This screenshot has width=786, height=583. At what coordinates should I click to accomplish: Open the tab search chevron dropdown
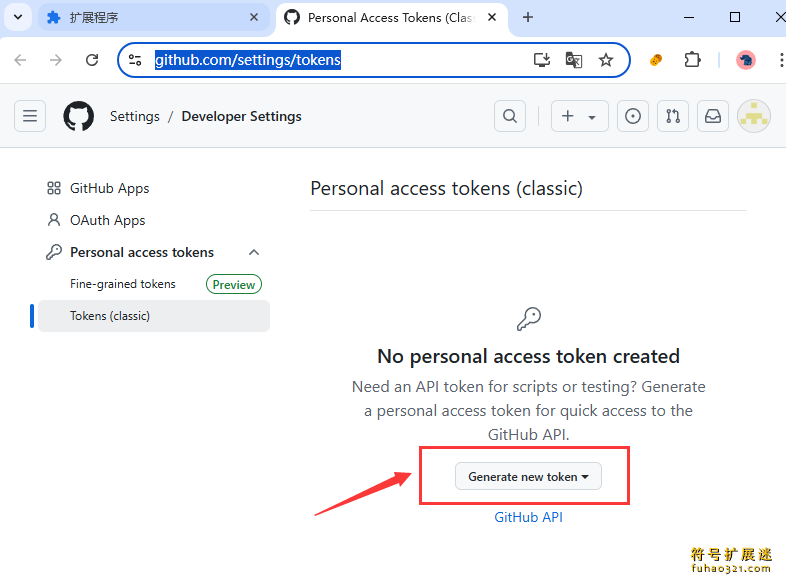point(18,18)
